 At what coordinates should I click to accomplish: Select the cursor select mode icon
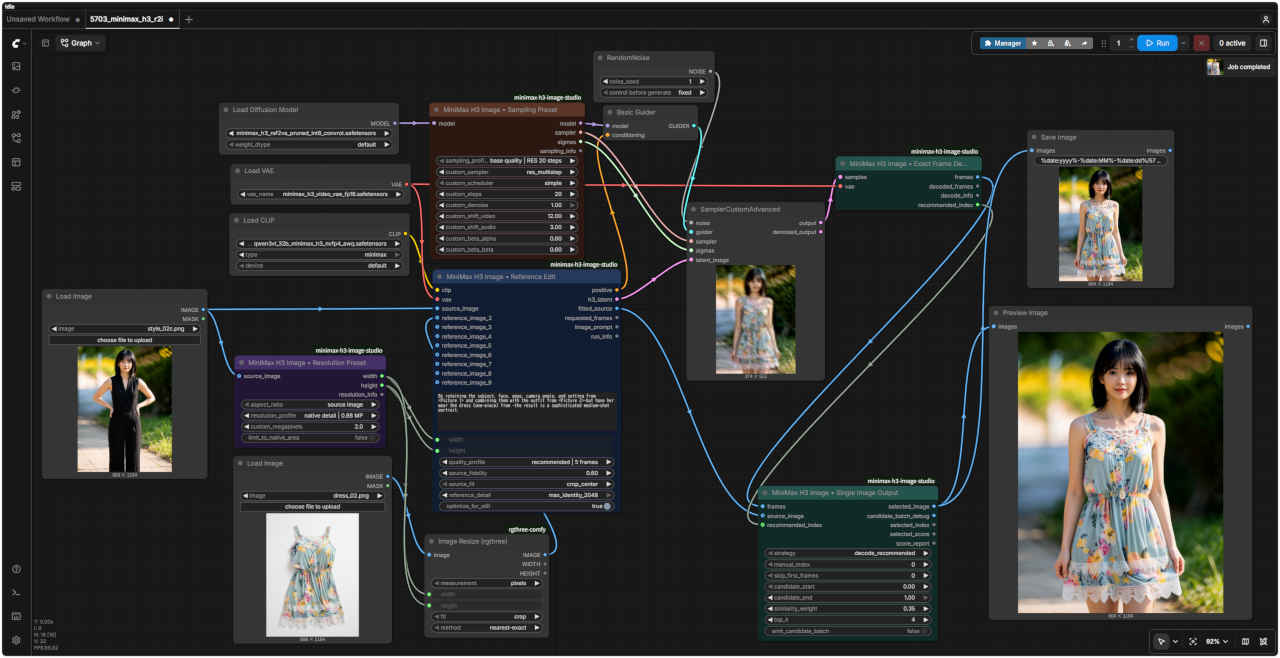(1161, 641)
